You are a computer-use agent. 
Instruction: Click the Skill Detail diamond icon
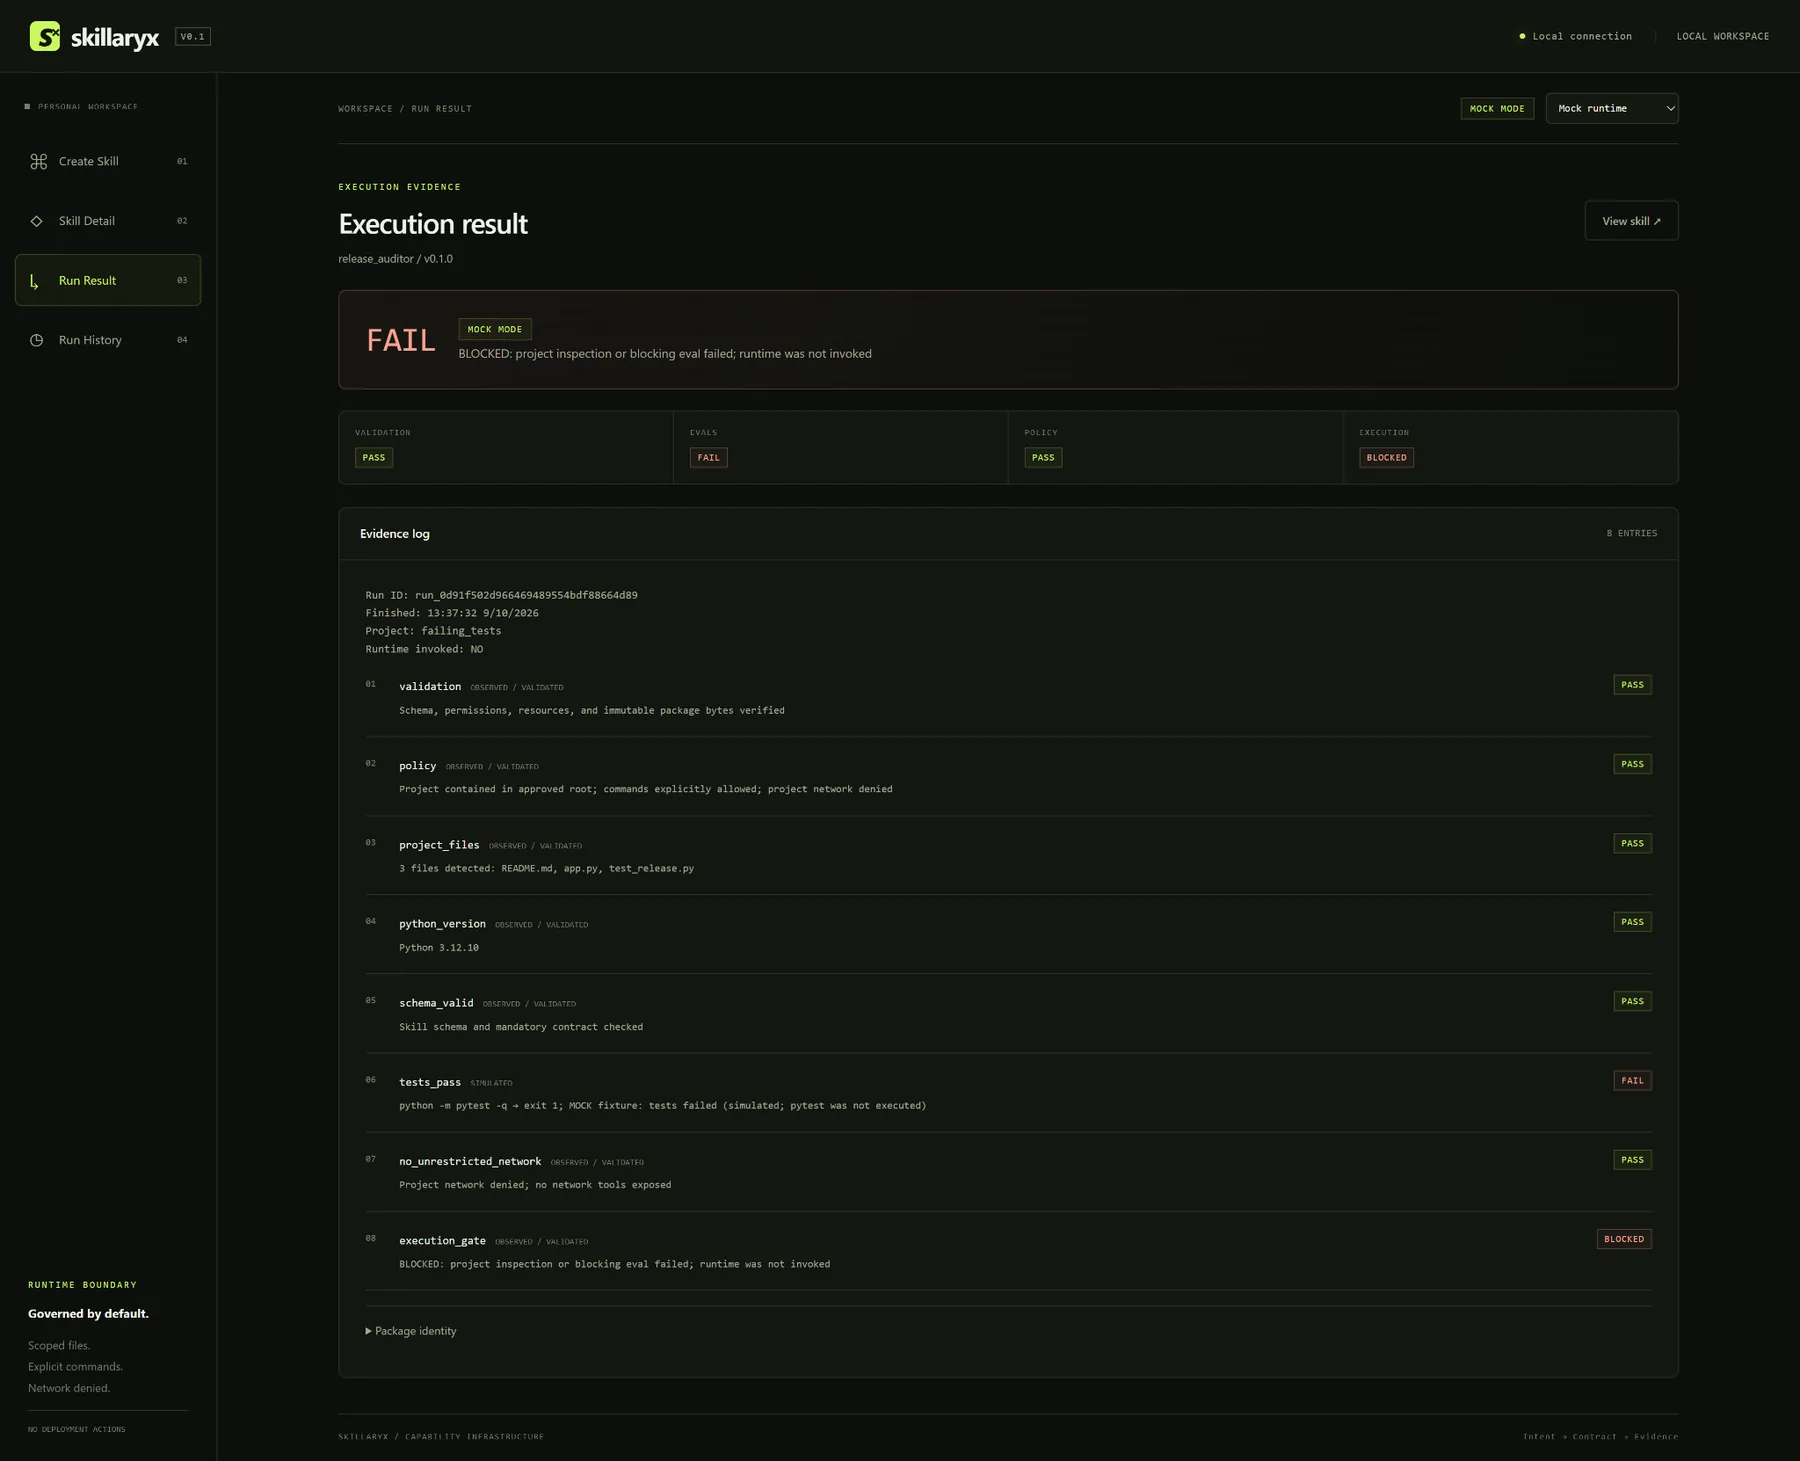pos(37,221)
